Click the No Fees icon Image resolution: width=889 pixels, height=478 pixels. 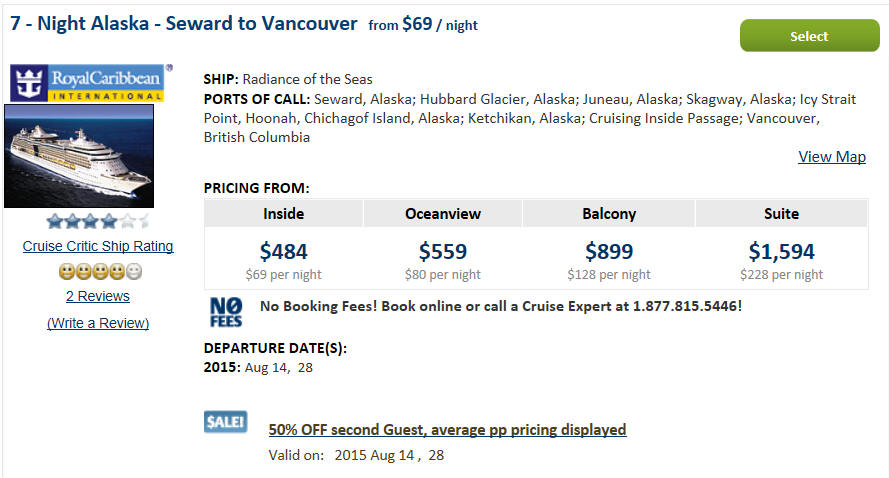(x=226, y=312)
